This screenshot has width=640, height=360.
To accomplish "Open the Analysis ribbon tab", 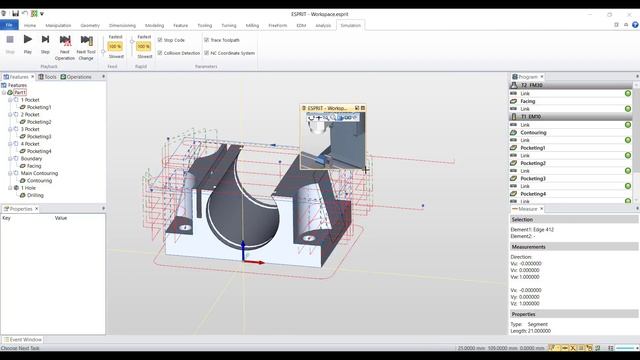I will [323, 25].
